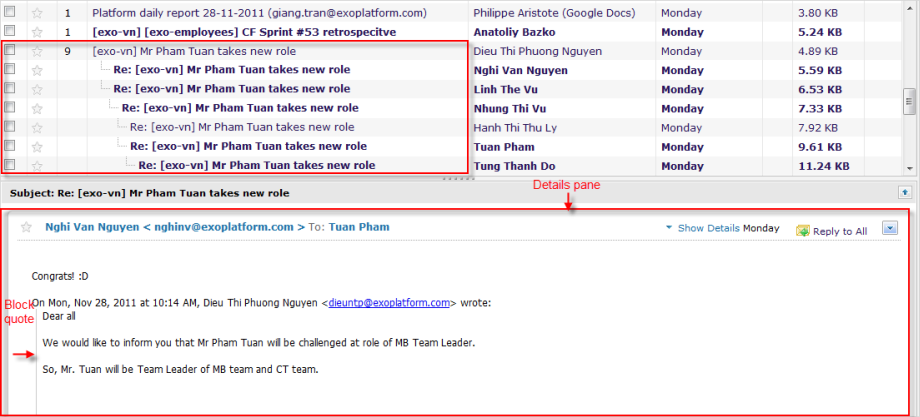Tick checkbox for CF Sprint #53 retrospecitve email
Screen dimensions: 920x417
pos(9,30)
